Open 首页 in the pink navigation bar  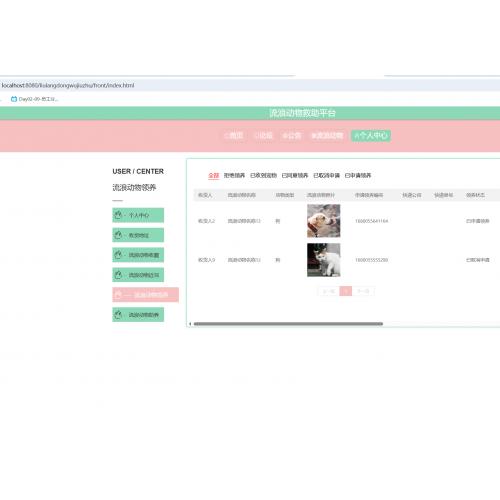click(234, 135)
